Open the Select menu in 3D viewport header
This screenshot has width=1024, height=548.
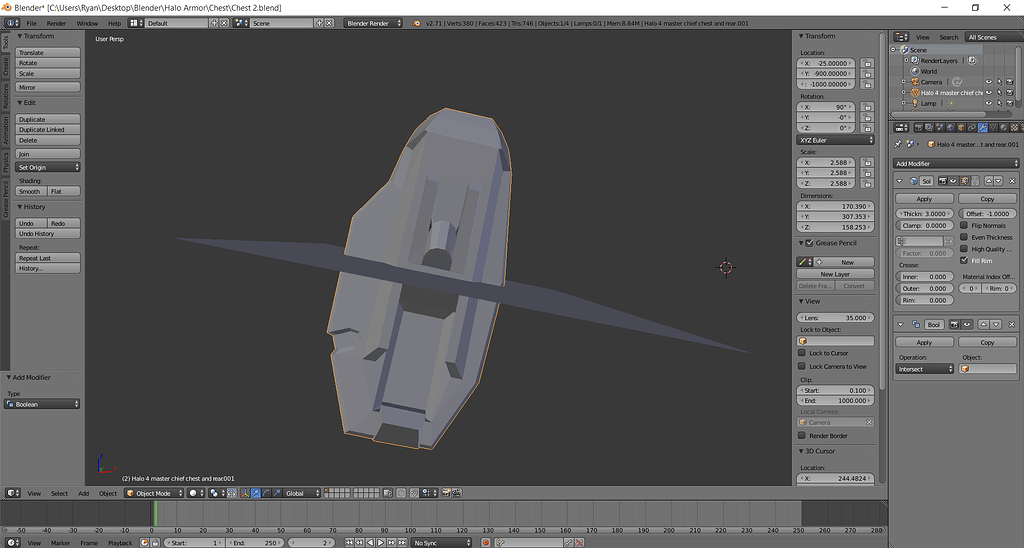[59, 493]
